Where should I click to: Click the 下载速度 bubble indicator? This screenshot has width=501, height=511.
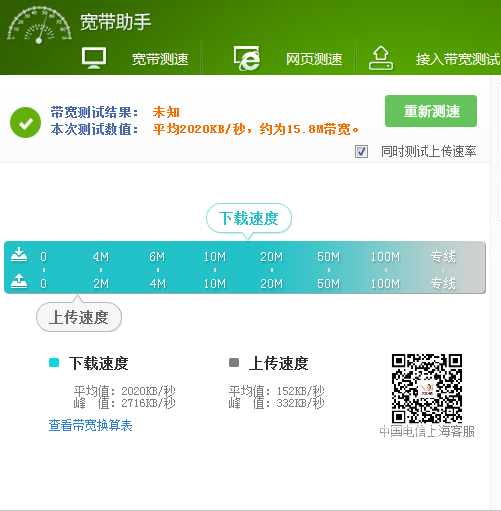249,219
